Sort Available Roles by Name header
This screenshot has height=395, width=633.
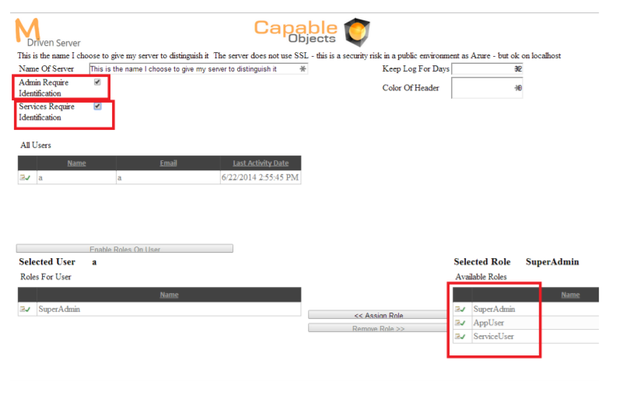570,295
